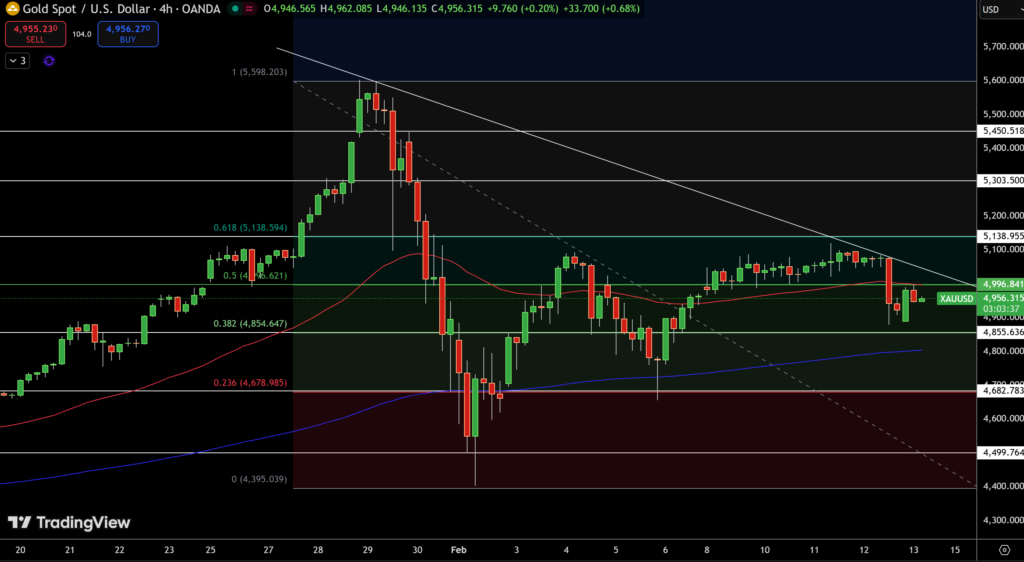Image resolution: width=1024 pixels, height=562 pixels.
Task: Click the XAUUSD price label tag
Action: tap(957, 298)
